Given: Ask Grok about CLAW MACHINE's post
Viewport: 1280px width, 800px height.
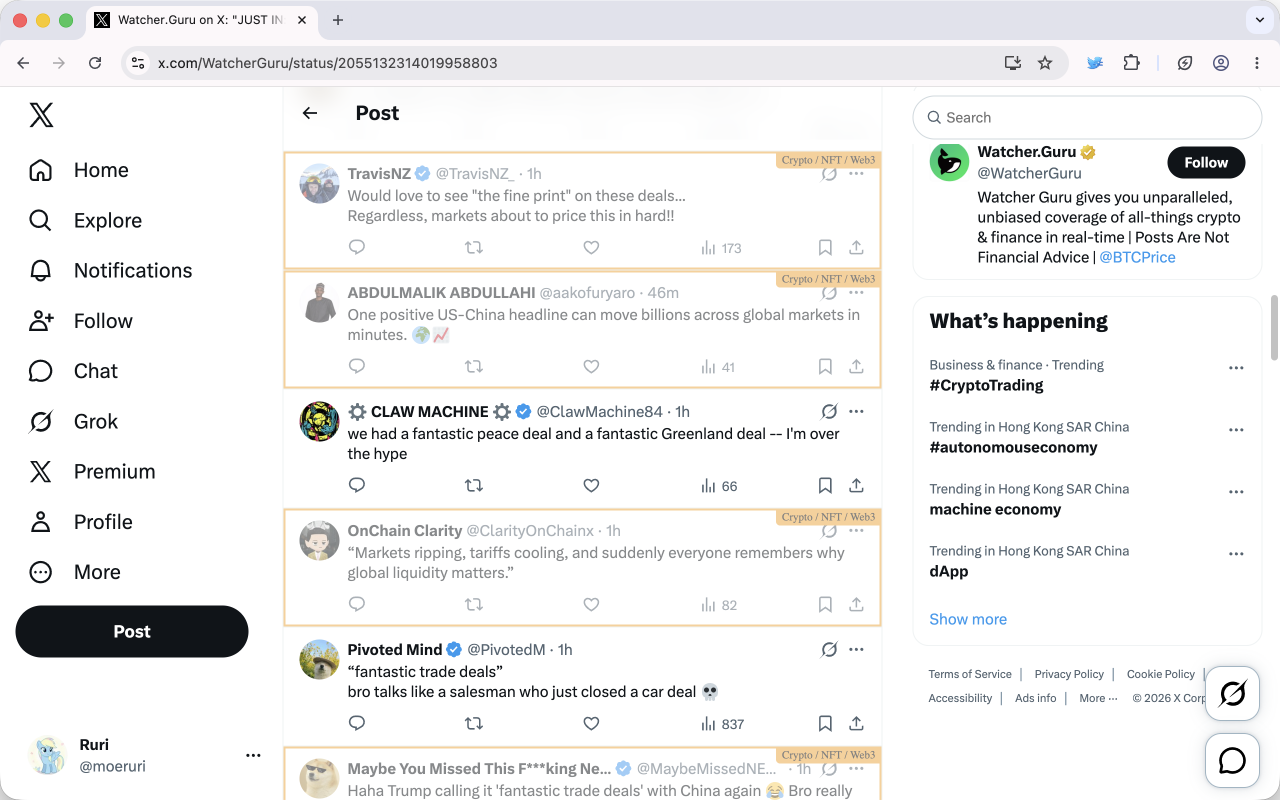Looking at the screenshot, I should tap(829, 411).
